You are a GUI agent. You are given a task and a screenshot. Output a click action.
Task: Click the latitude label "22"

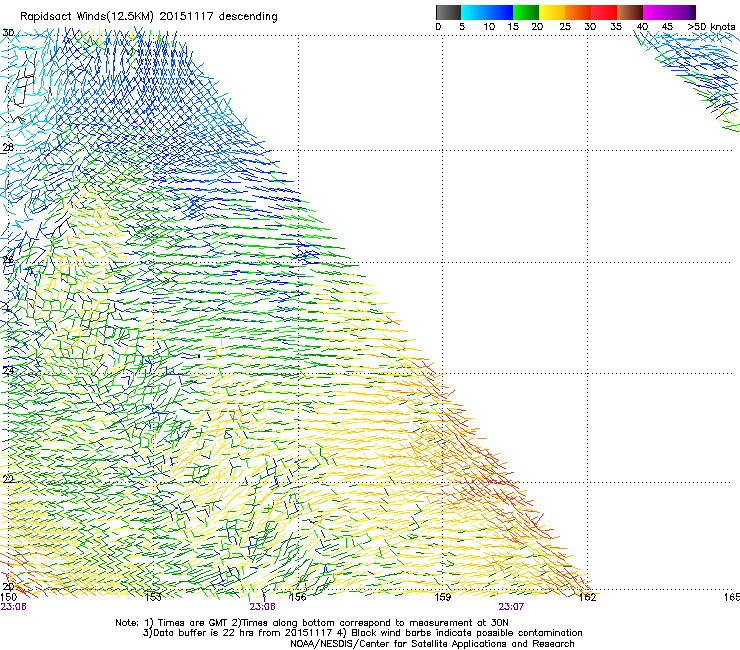coord(8,479)
